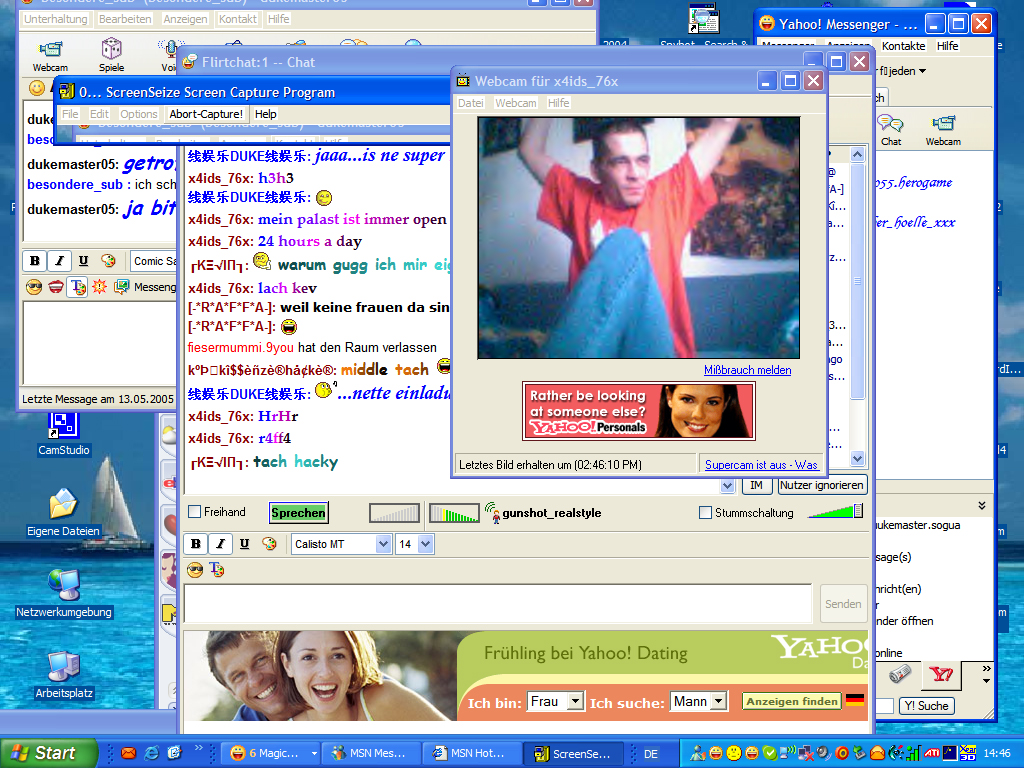Open the sunglasses smiley picker in MSN chat
Screen dimensions: 1024x768
click(34, 287)
